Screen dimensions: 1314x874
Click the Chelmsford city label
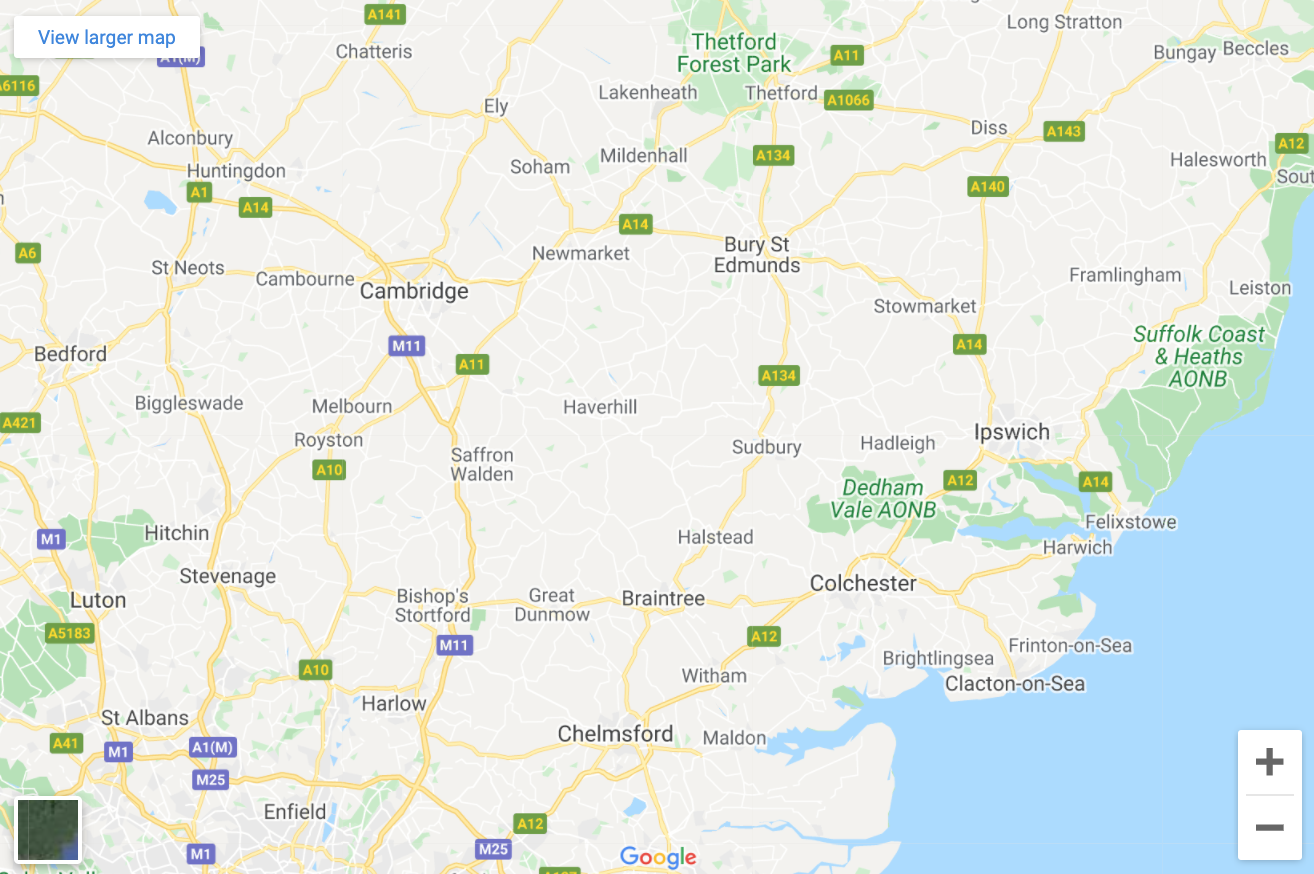pyautogui.click(x=616, y=734)
